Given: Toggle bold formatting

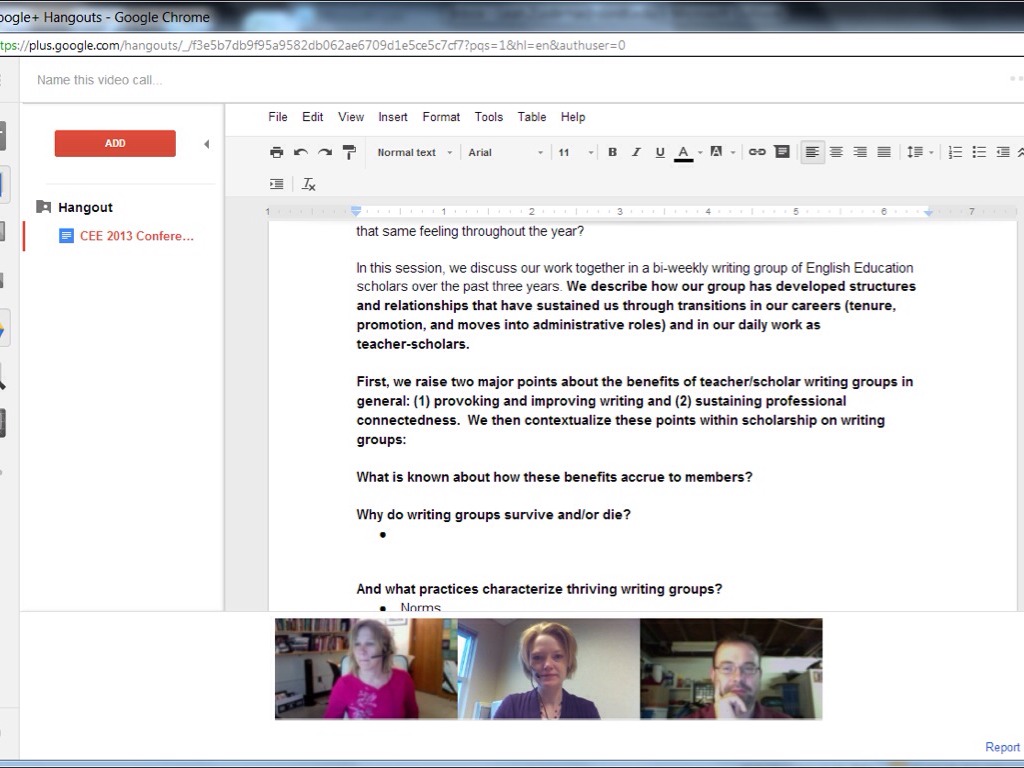Looking at the screenshot, I should [612, 152].
